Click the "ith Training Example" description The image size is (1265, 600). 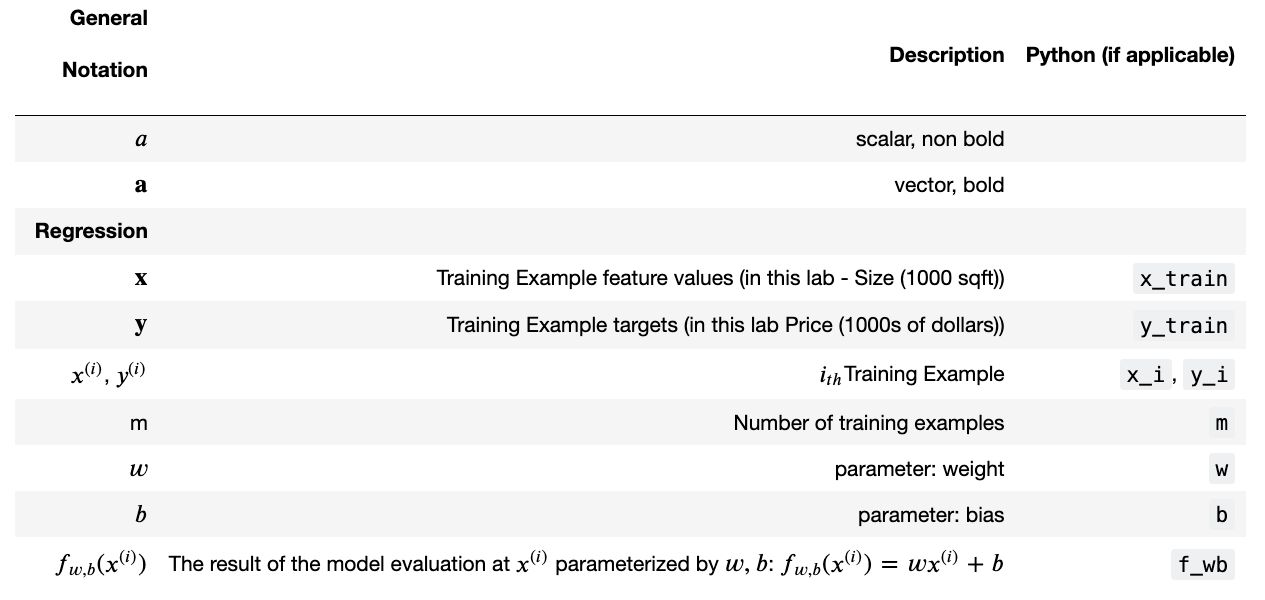(x=910, y=375)
